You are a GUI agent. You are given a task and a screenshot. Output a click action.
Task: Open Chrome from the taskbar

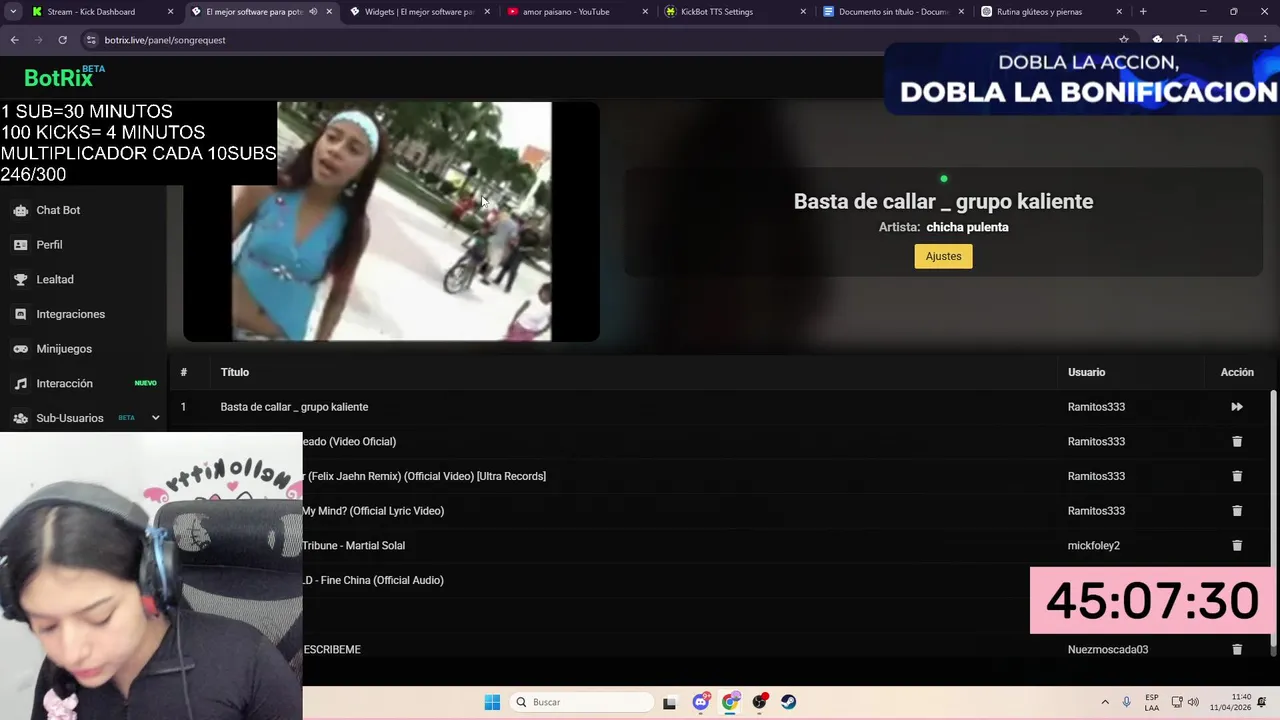coord(730,702)
